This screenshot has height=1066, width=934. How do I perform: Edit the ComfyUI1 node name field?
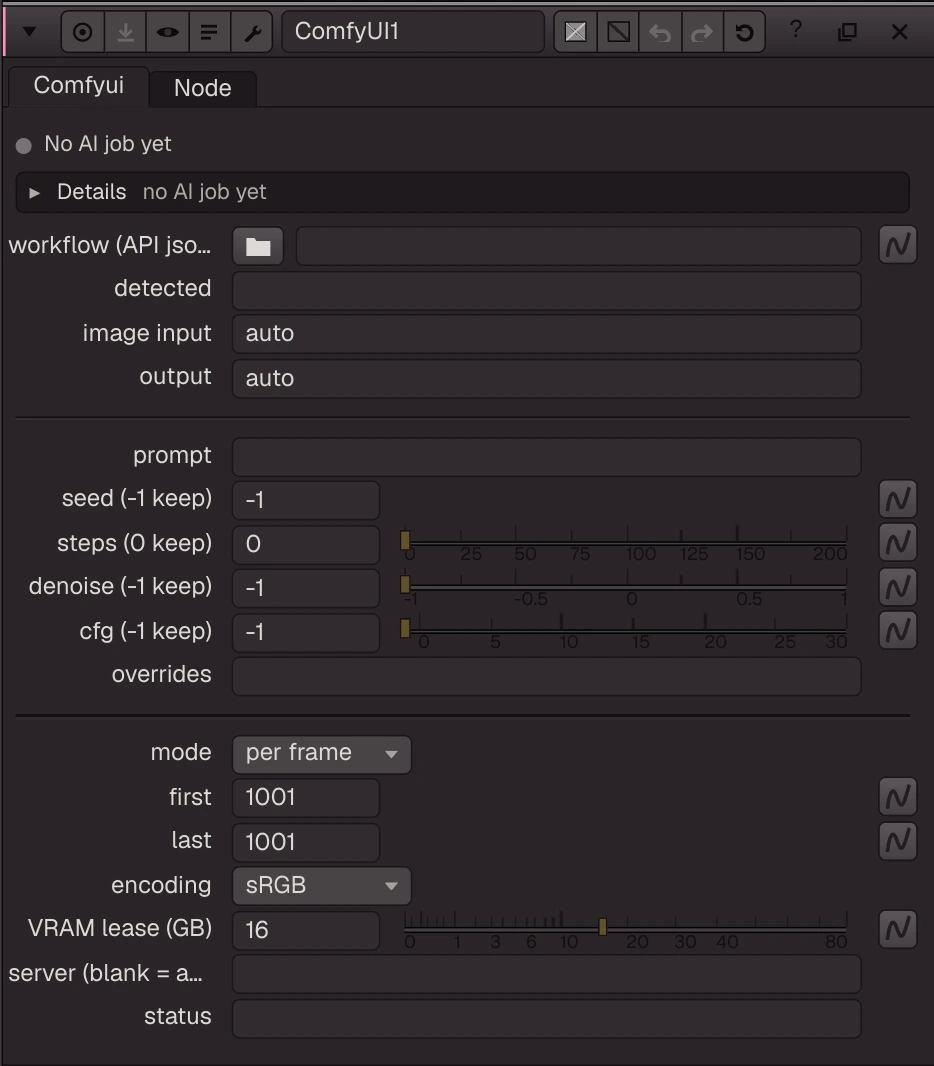413,31
